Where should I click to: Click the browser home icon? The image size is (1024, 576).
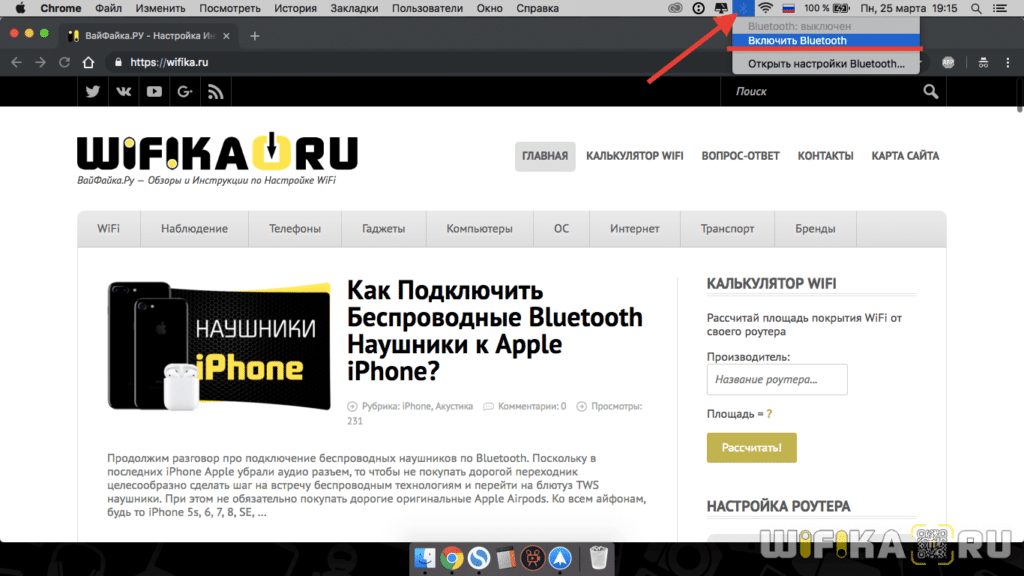tap(89, 62)
